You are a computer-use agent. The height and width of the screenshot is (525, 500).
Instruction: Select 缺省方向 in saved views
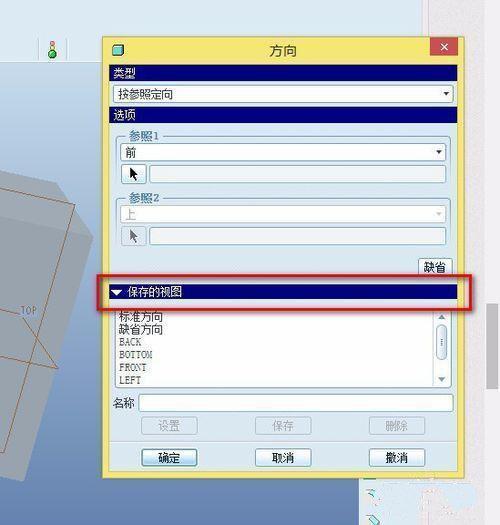coord(141,329)
